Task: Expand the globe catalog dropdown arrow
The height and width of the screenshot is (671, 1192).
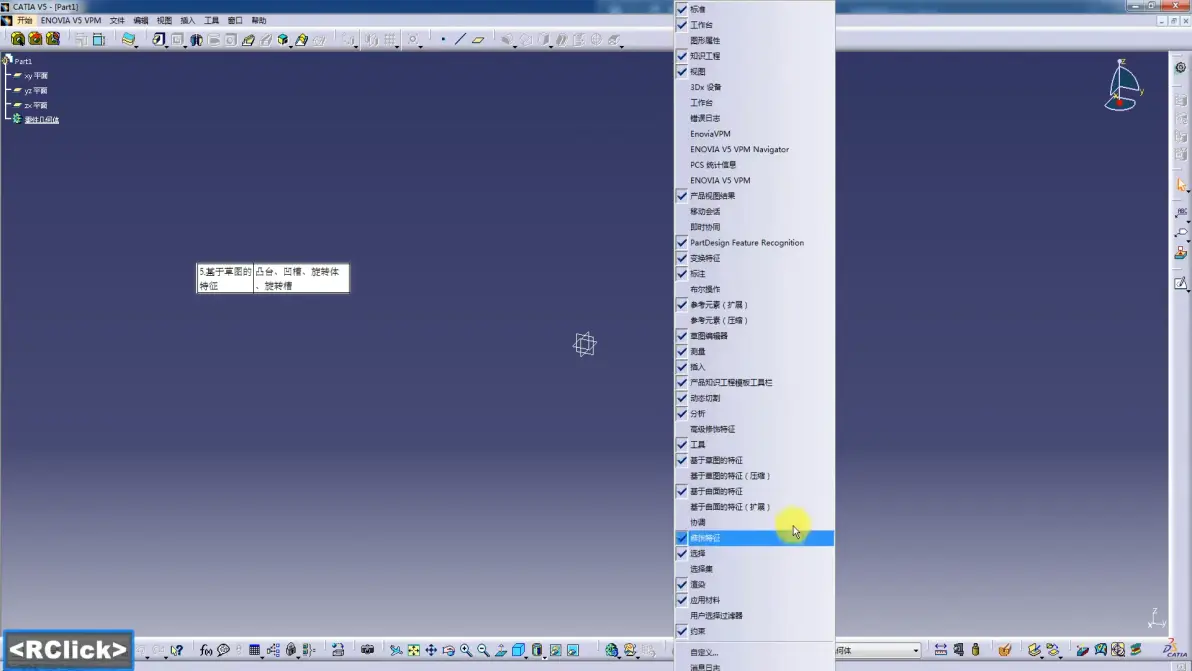Action: (620, 656)
